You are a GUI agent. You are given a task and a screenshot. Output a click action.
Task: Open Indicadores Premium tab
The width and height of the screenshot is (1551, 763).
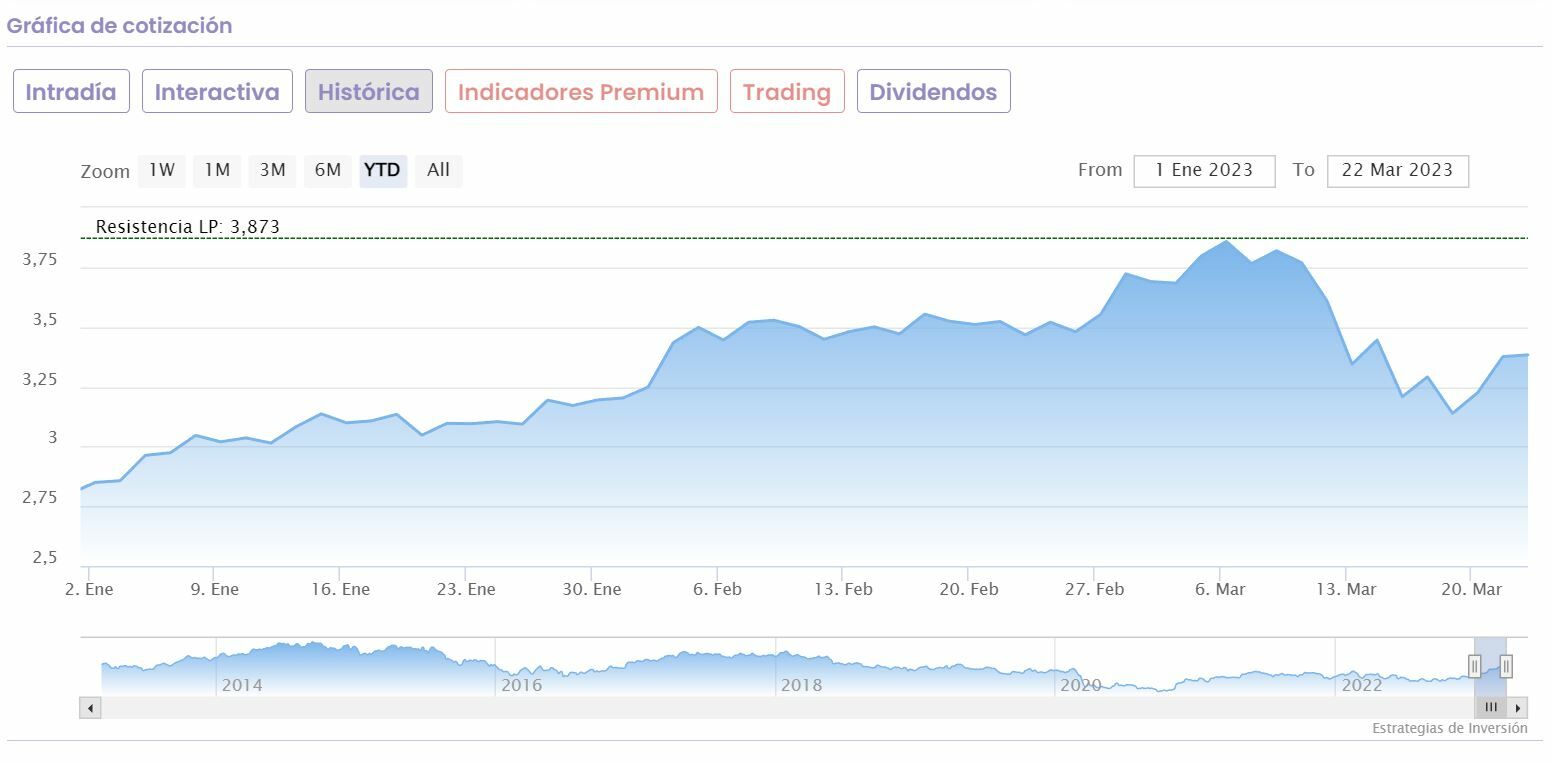point(581,92)
